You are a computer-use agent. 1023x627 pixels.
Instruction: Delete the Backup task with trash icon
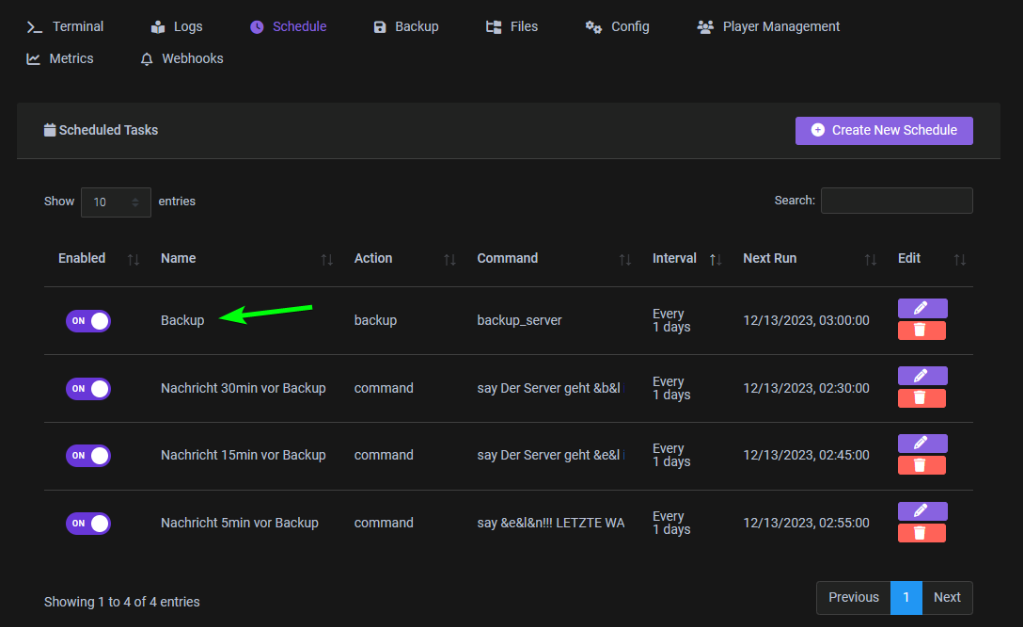(922, 331)
